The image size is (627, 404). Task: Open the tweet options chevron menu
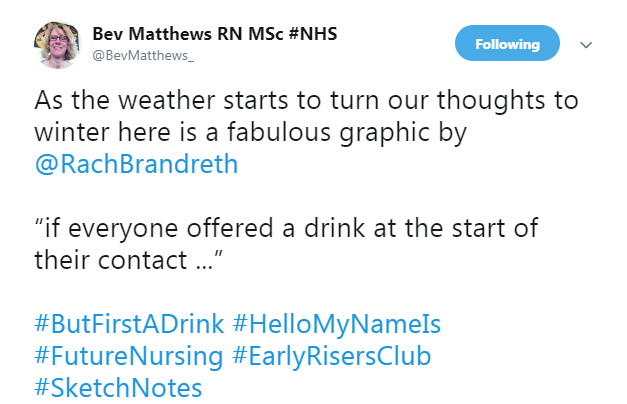[x=587, y=45]
